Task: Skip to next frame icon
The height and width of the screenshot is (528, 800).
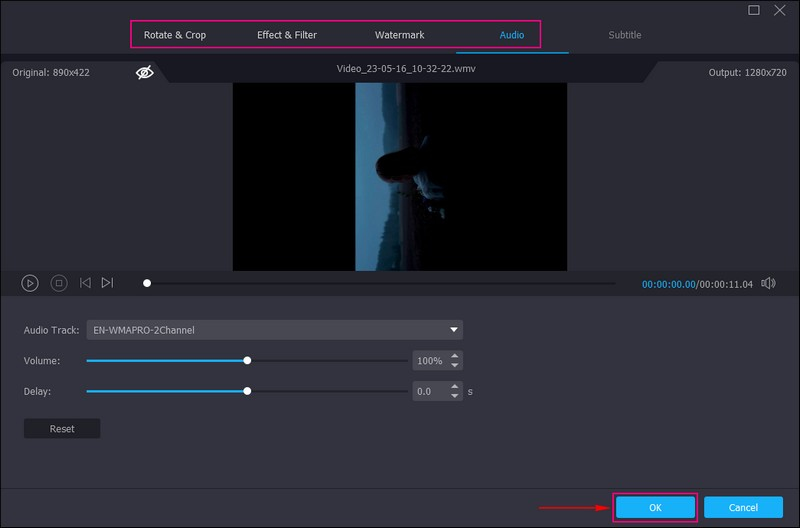Action: point(108,283)
